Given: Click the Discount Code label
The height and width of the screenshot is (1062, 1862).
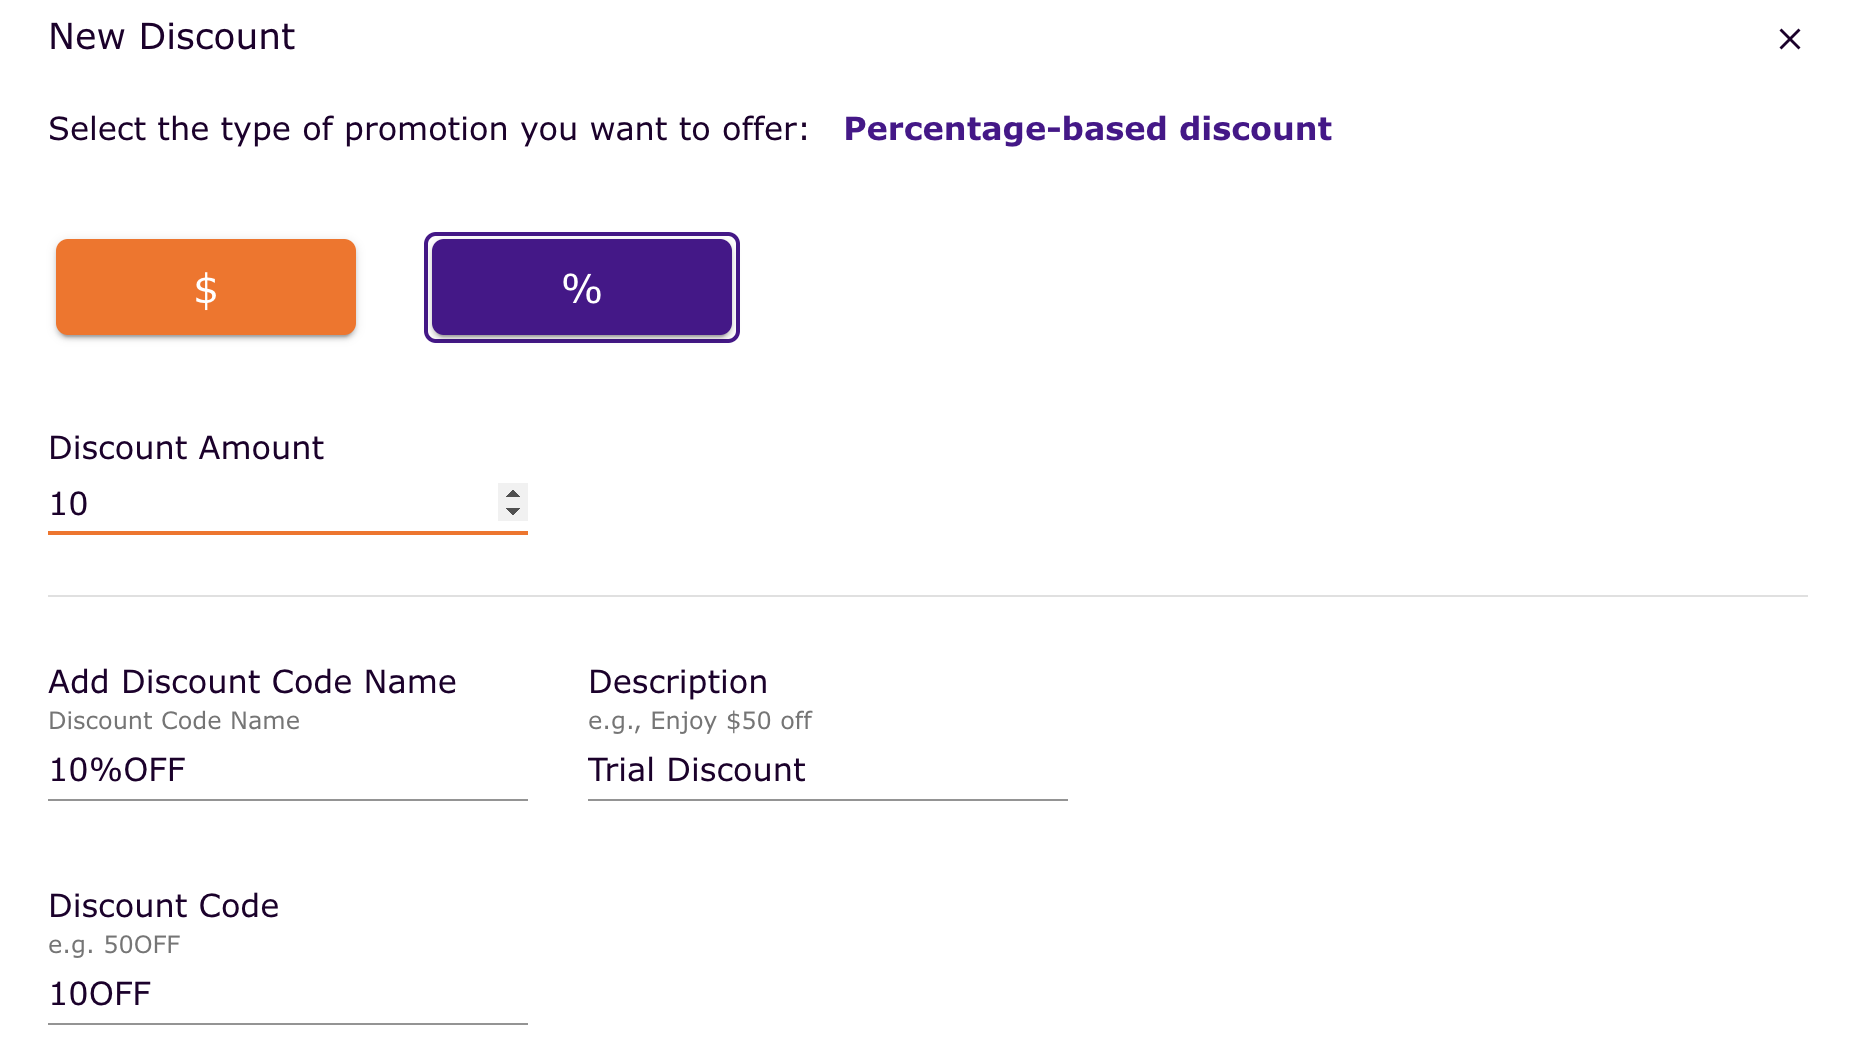Looking at the screenshot, I should pos(164,906).
